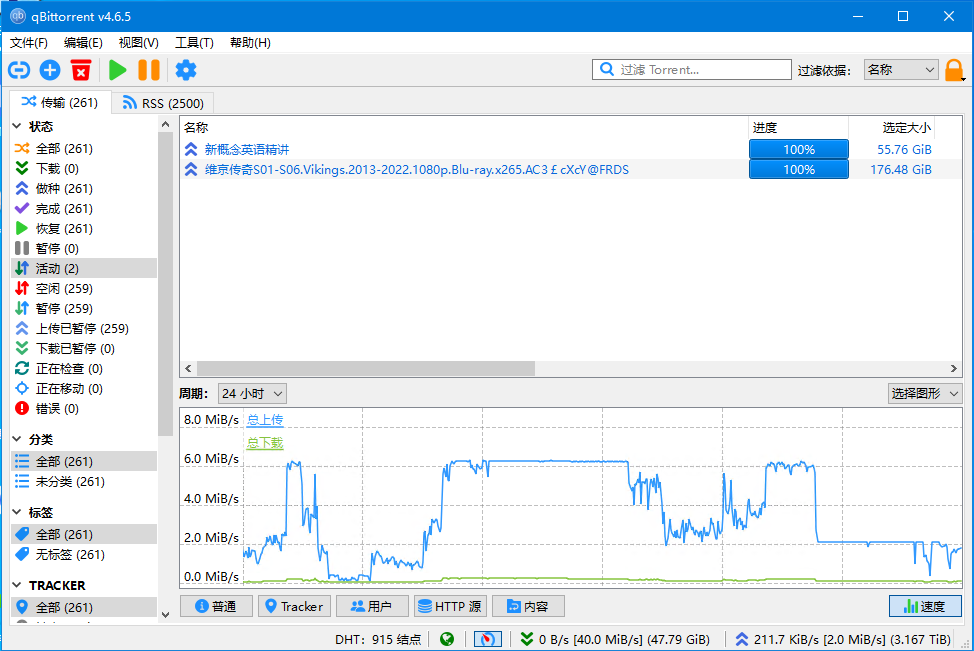Click the add torrent file plus icon
The image size is (974, 651).
[x=50, y=70]
